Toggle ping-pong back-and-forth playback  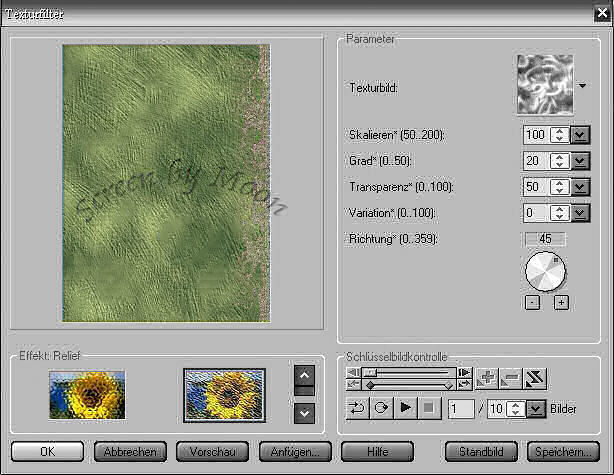pos(356,408)
